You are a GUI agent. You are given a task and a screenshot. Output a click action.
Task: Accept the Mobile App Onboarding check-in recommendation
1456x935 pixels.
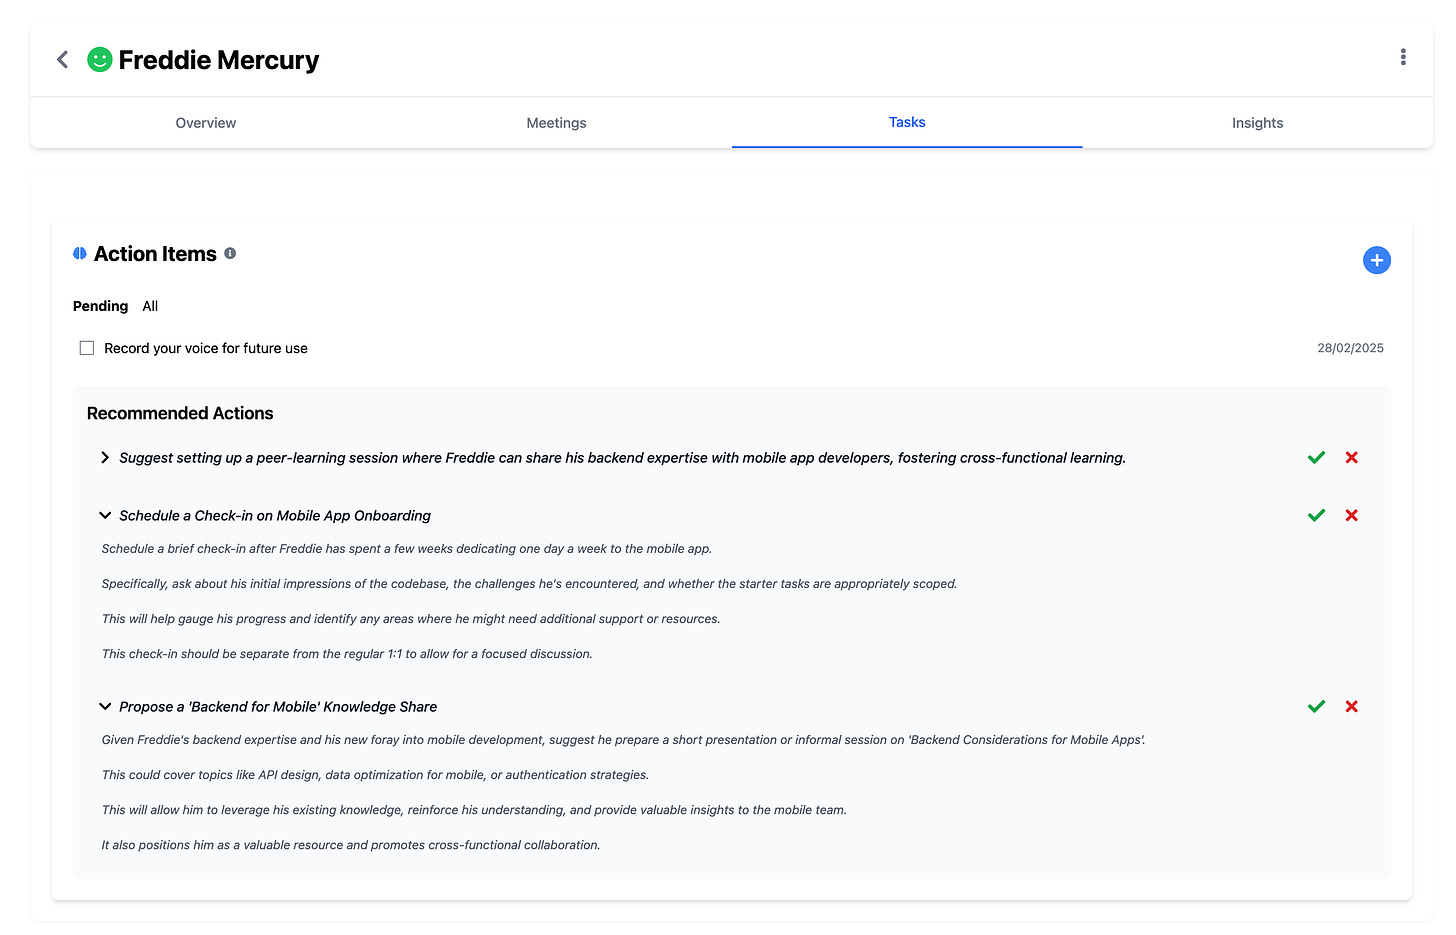tap(1316, 516)
